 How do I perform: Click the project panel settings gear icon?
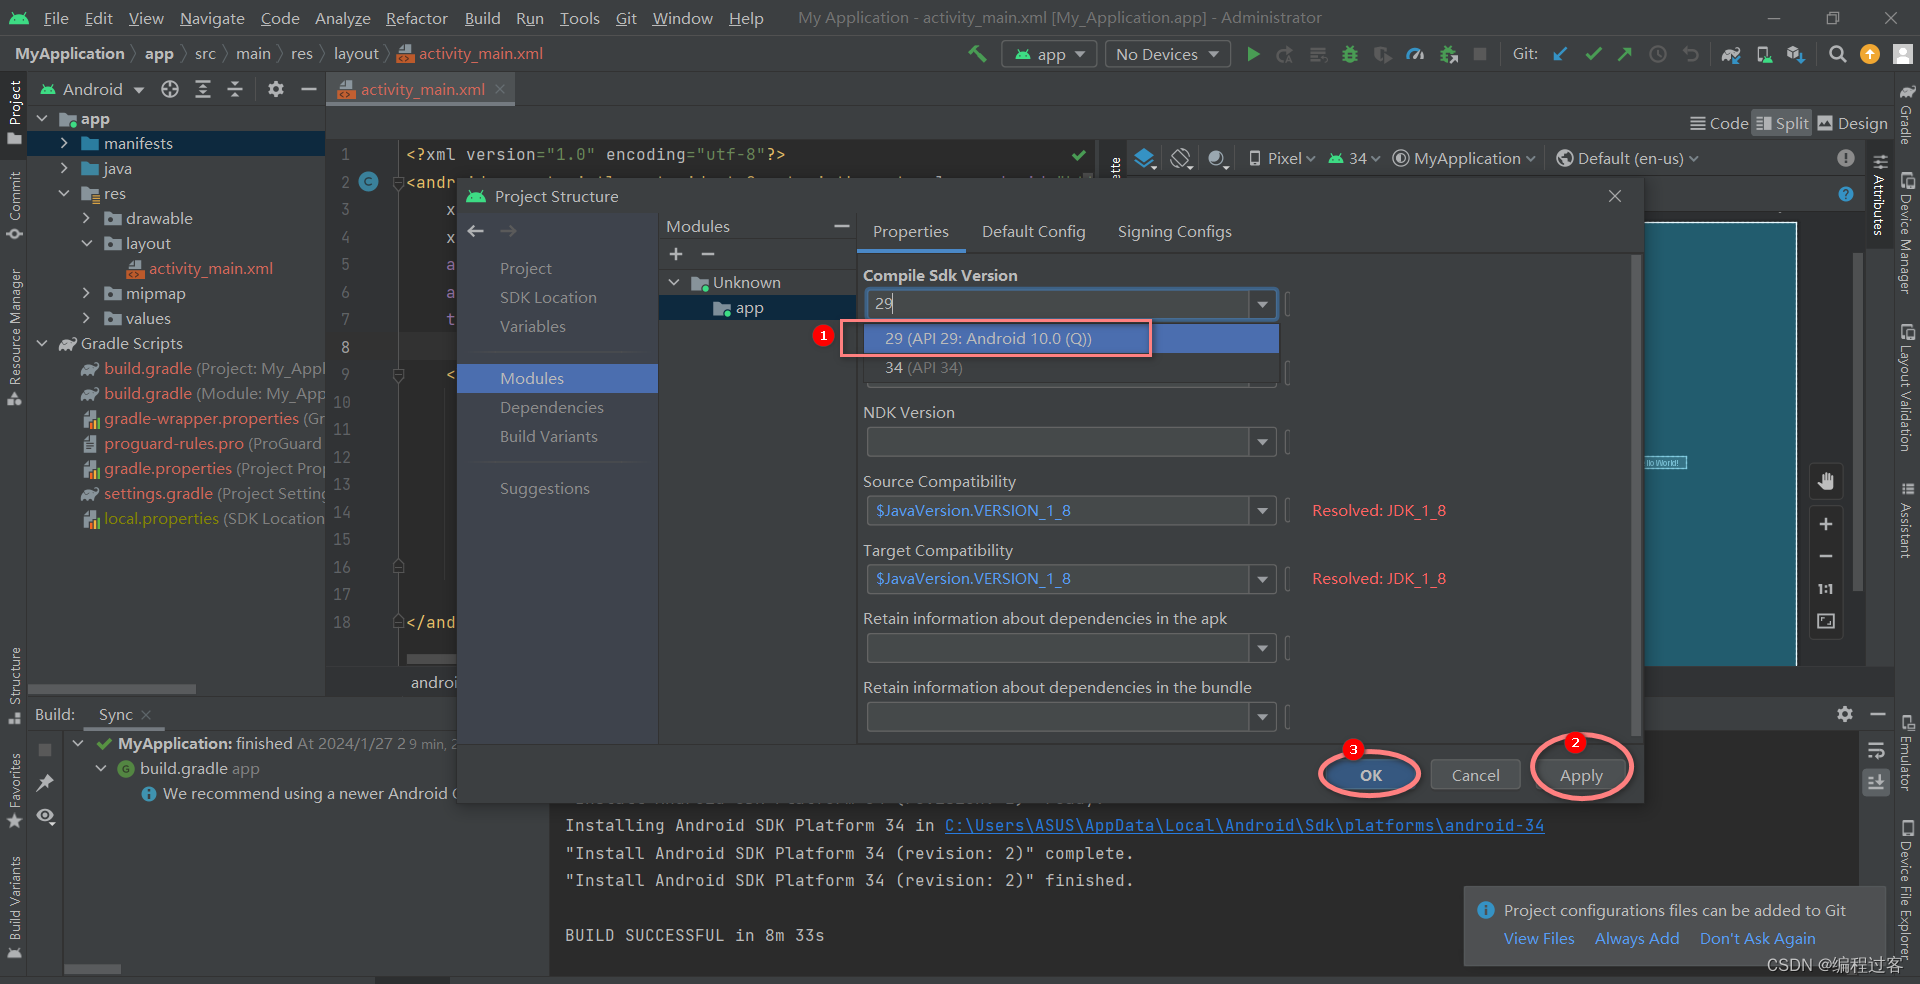click(276, 89)
